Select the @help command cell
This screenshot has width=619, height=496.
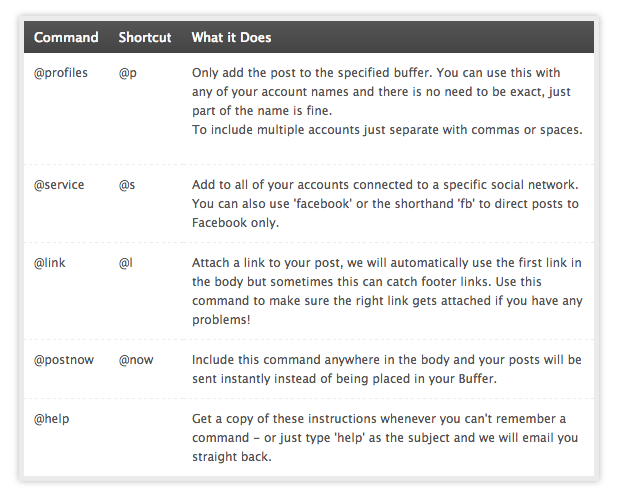pos(52,419)
